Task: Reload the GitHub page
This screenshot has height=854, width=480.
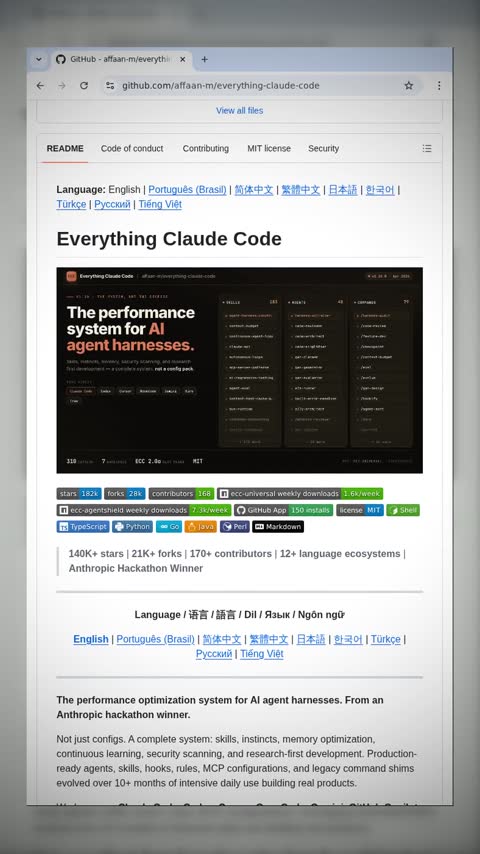Action: click(84, 86)
